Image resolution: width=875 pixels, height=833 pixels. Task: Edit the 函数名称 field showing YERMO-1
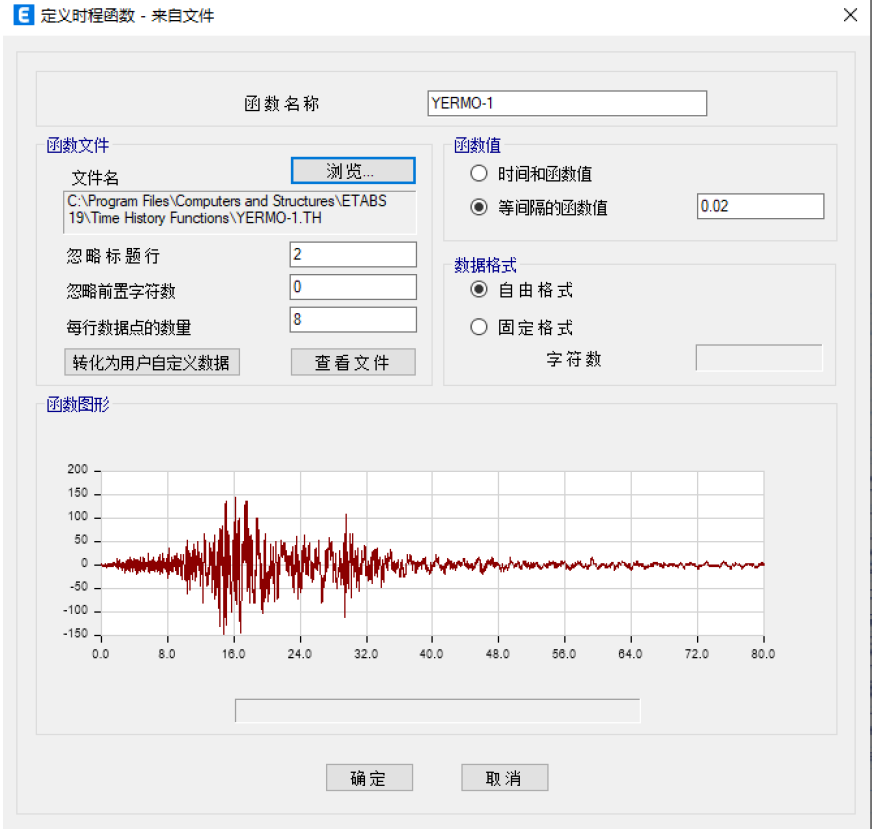click(567, 103)
